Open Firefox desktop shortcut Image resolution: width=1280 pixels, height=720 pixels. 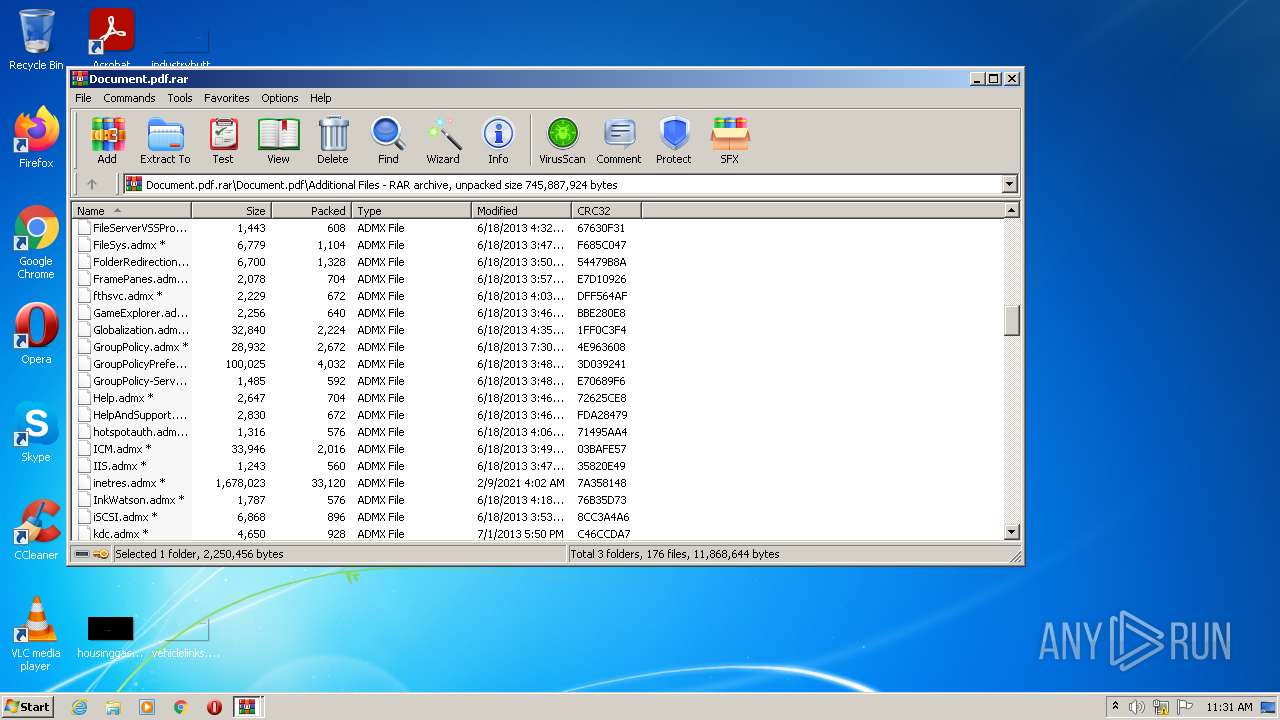point(36,138)
